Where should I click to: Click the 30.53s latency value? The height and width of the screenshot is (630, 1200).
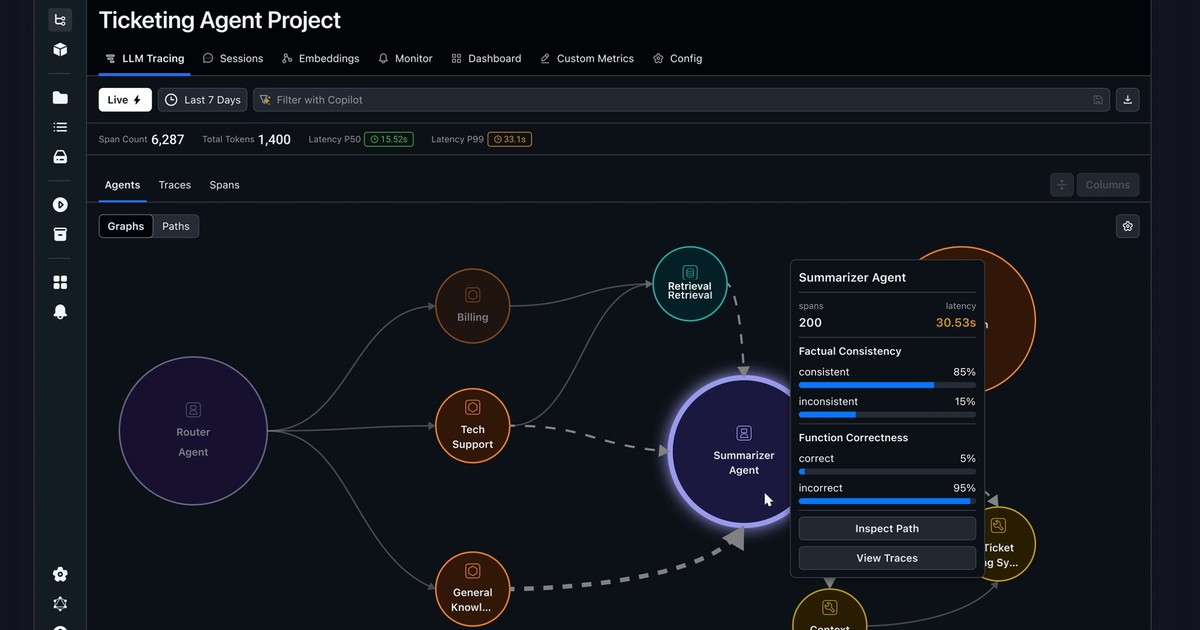point(956,323)
